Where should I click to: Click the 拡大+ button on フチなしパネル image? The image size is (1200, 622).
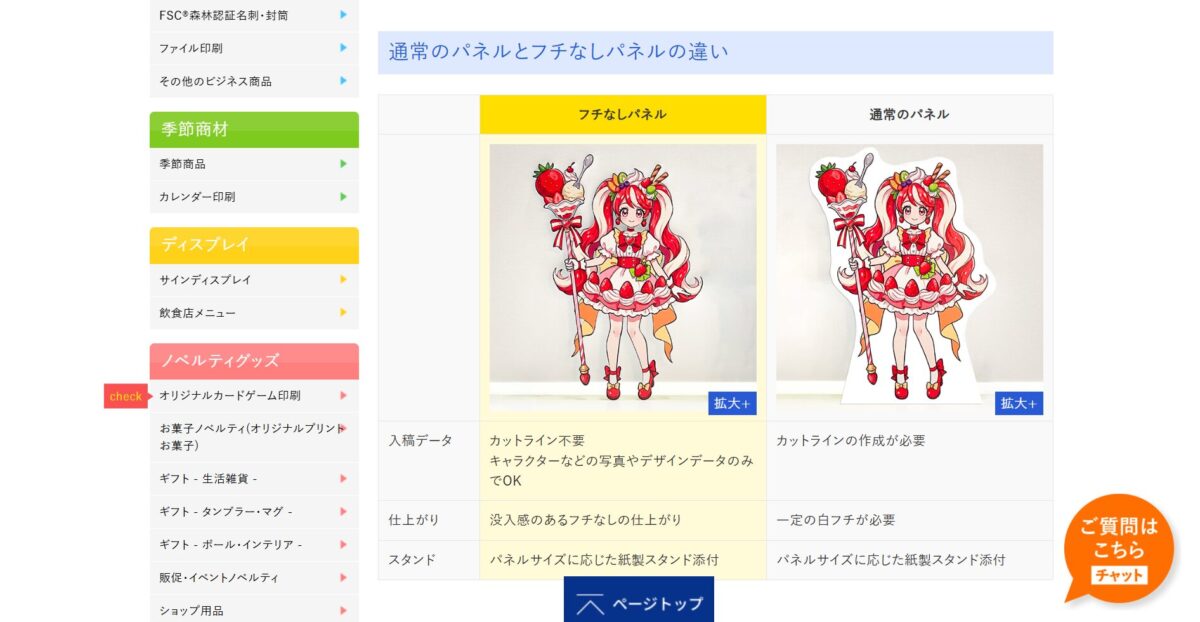pyautogui.click(x=732, y=403)
